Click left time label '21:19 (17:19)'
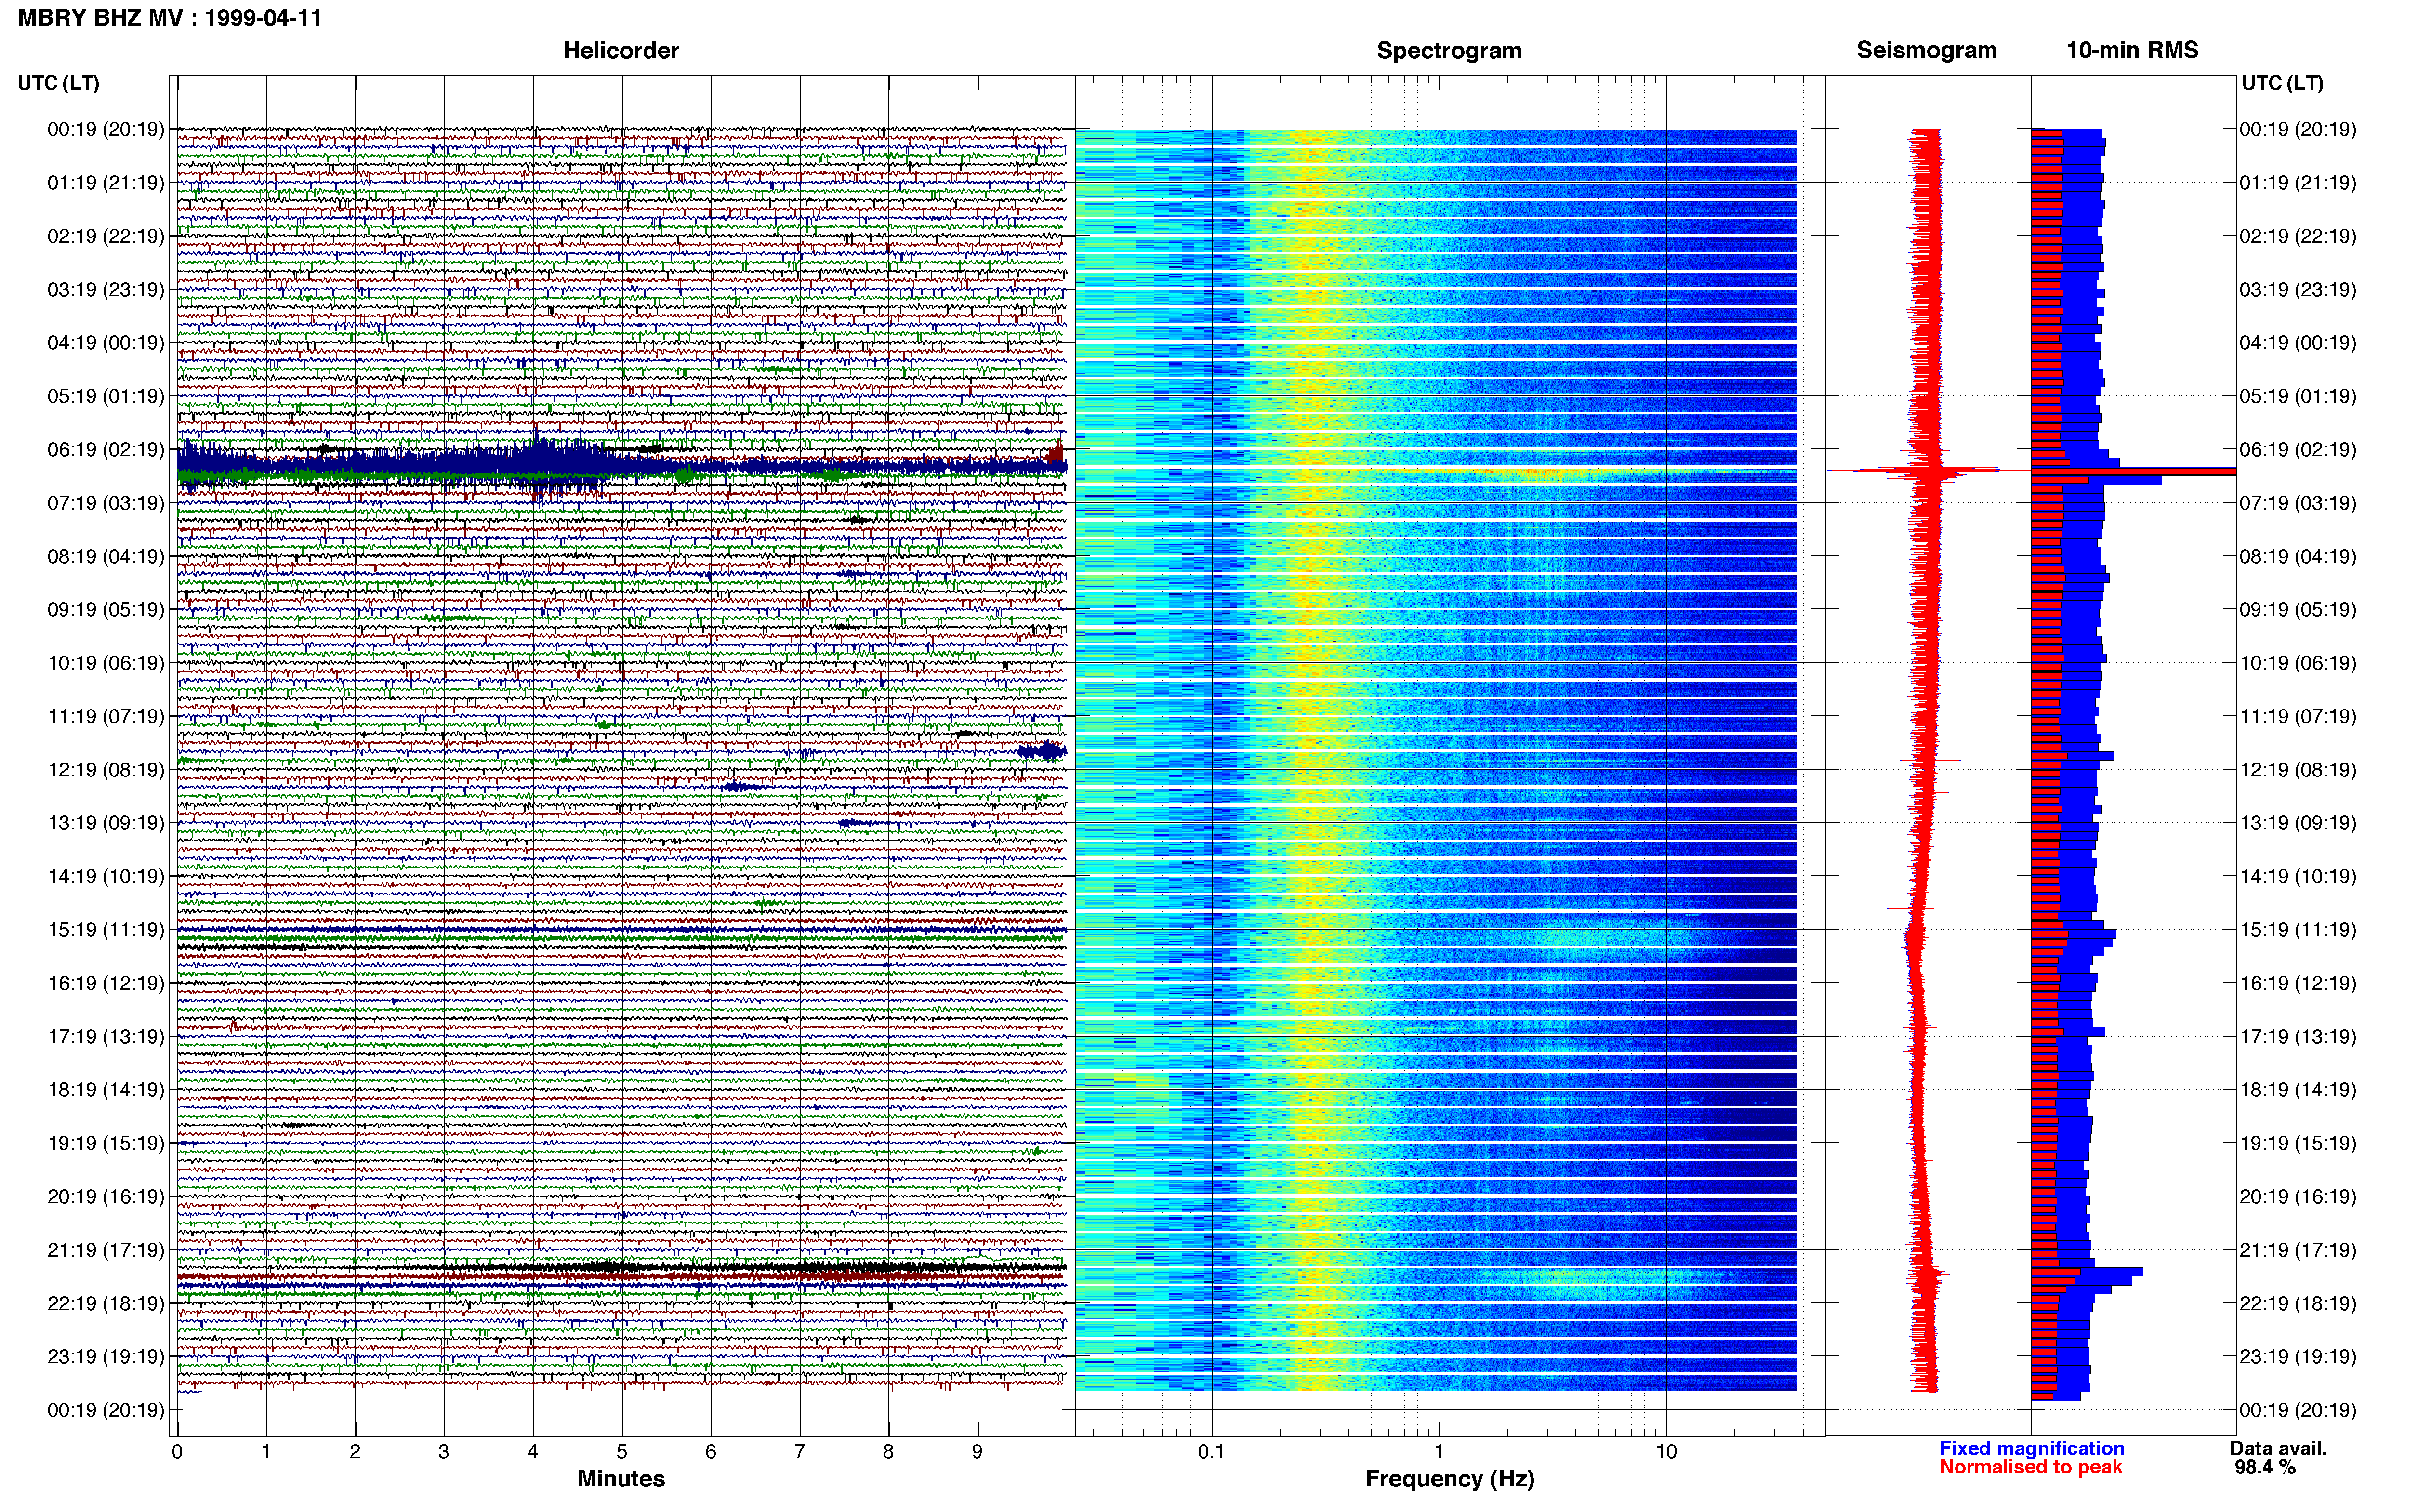Image resolution: width=2418 pixels, height=1512 pixels. [x=105, y=1250]
